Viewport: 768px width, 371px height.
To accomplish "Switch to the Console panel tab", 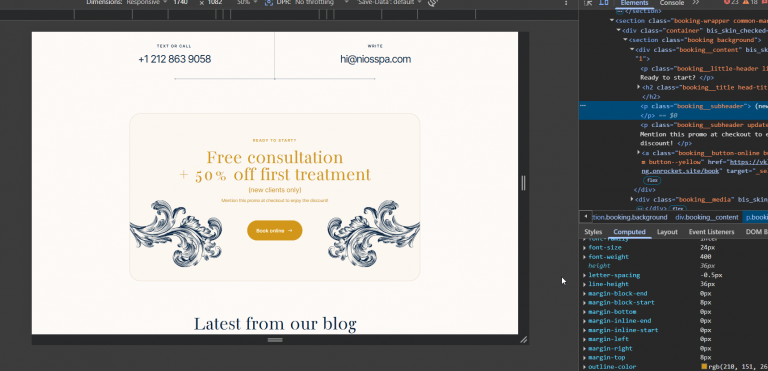I will click(672, 2).
